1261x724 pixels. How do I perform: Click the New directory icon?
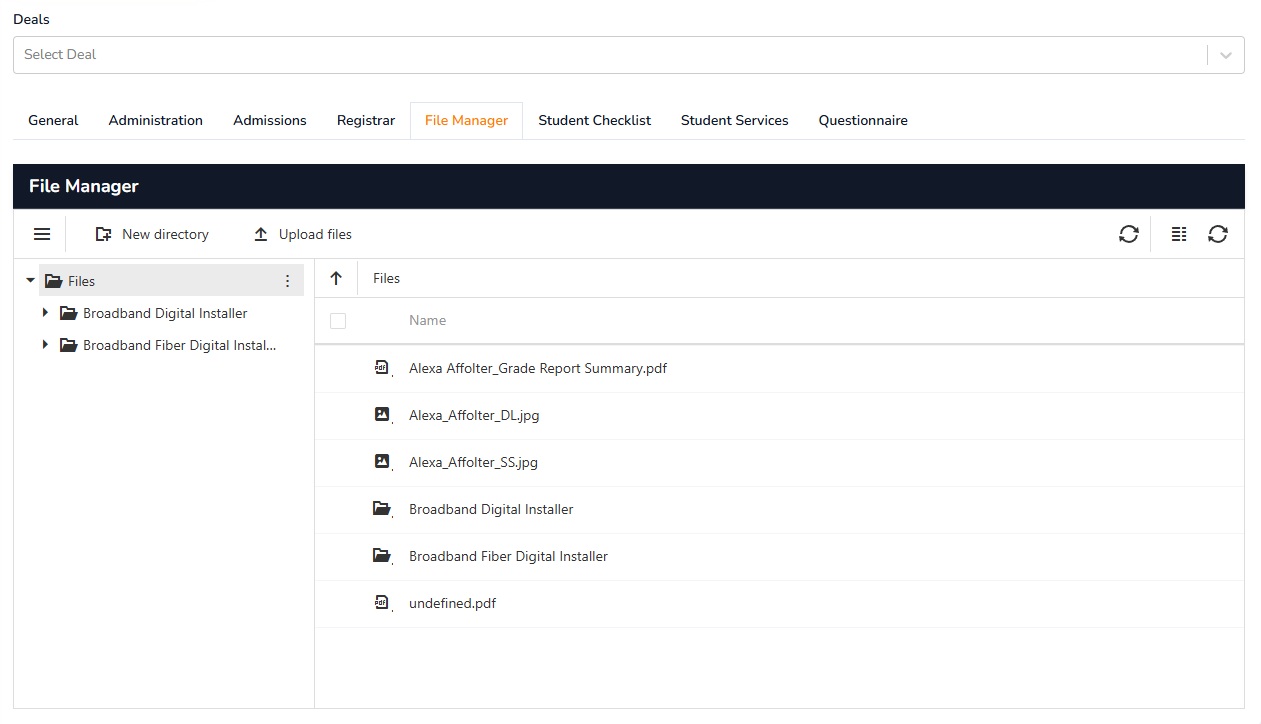point(103,233)
